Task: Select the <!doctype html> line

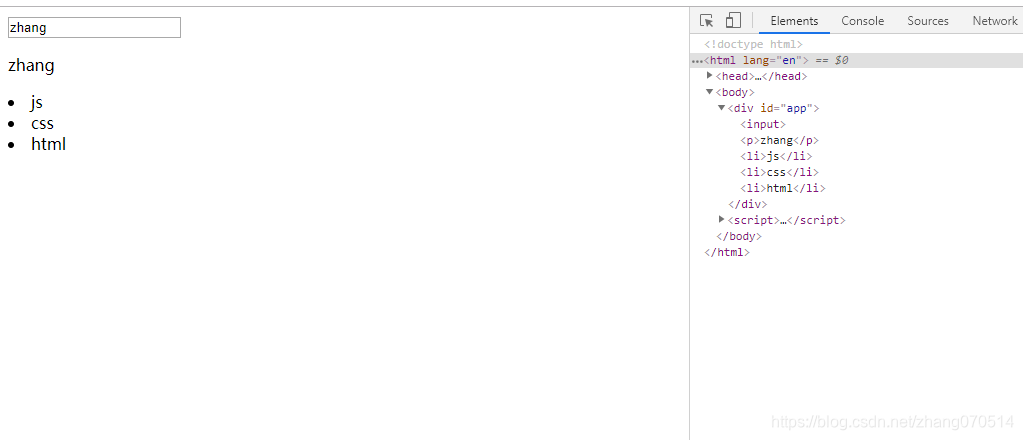Action: tap(754, 44)
